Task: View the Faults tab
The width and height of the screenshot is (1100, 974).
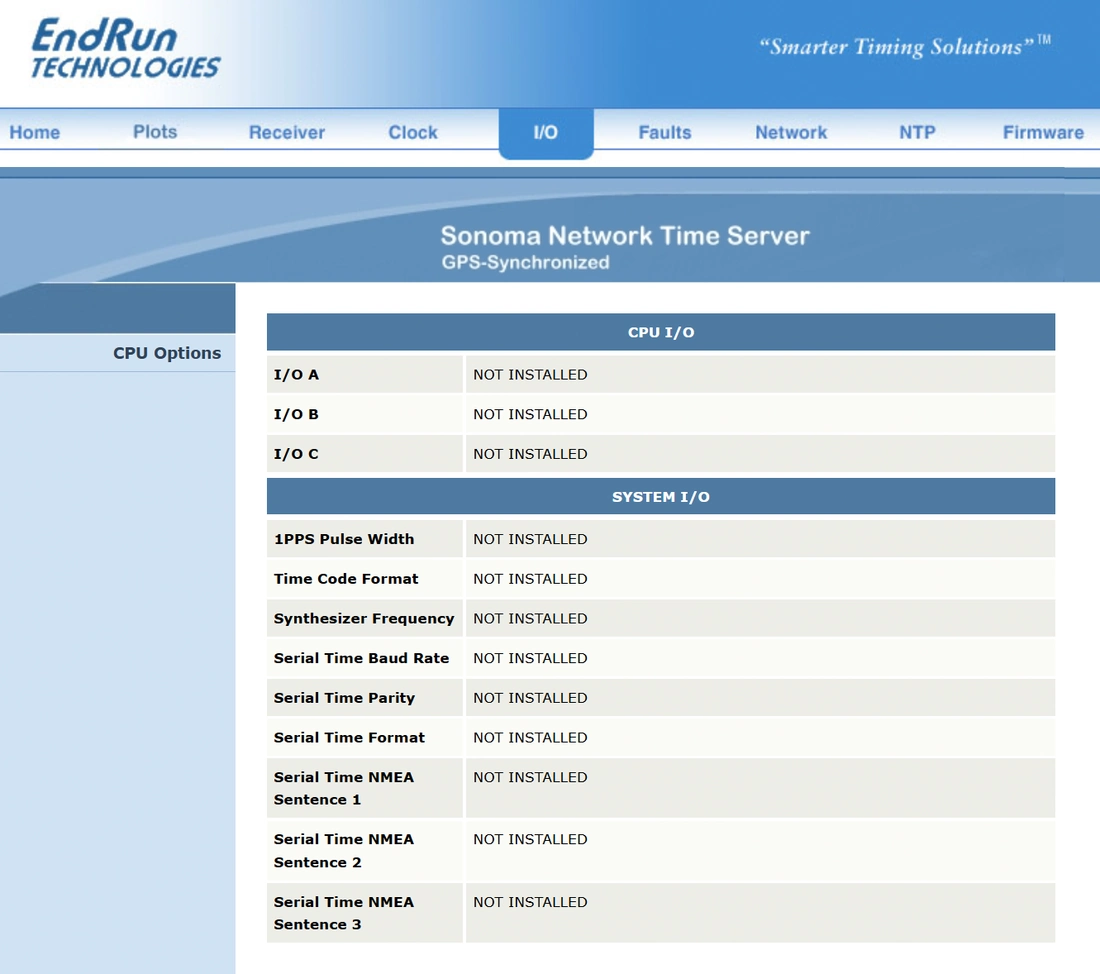Action: tap(665, 132)
